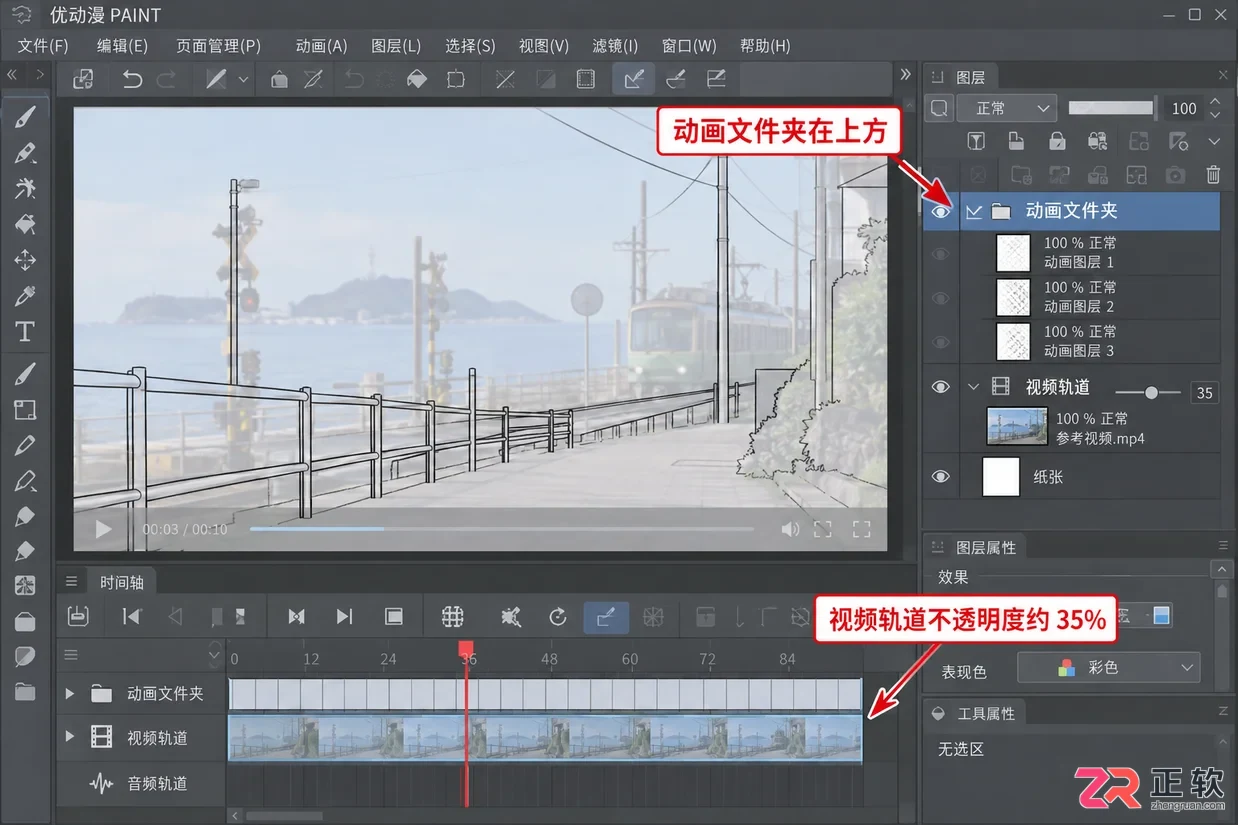Toggle visibility of 动画图层 1

(940, 254)
